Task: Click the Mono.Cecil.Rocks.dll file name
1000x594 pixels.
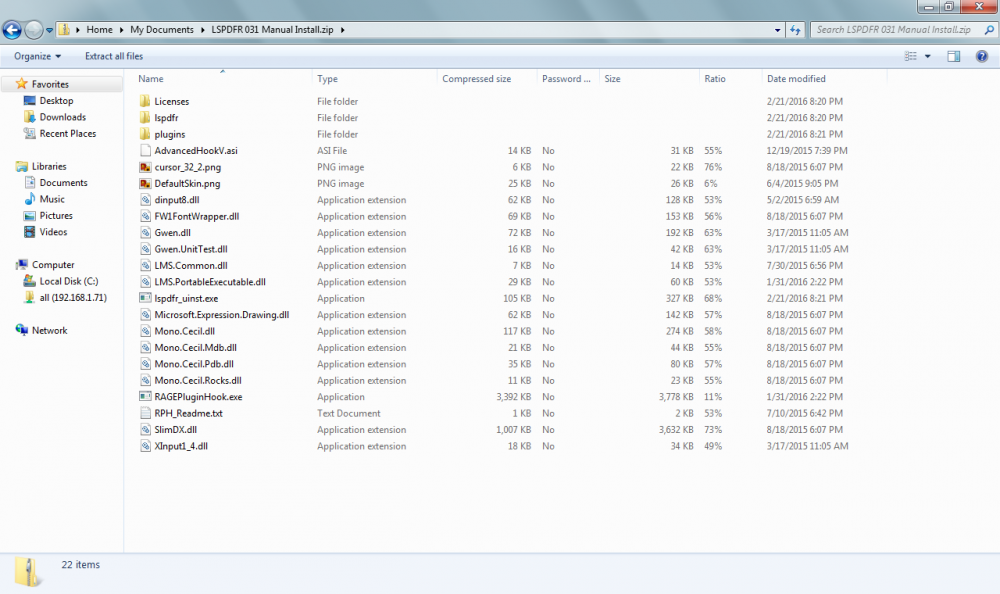Action: tap(198, 381)
